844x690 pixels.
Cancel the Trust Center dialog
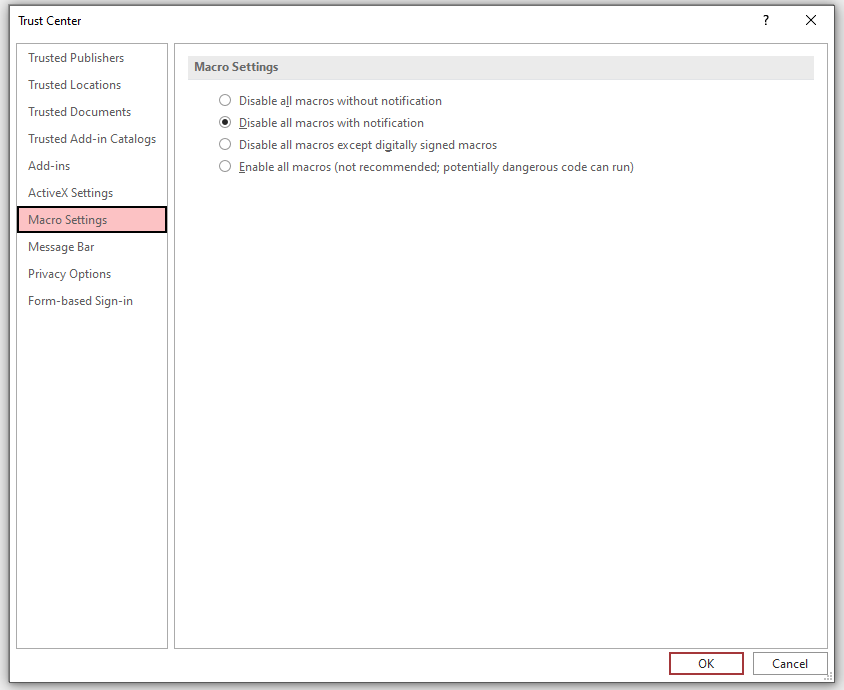[790, 664]
